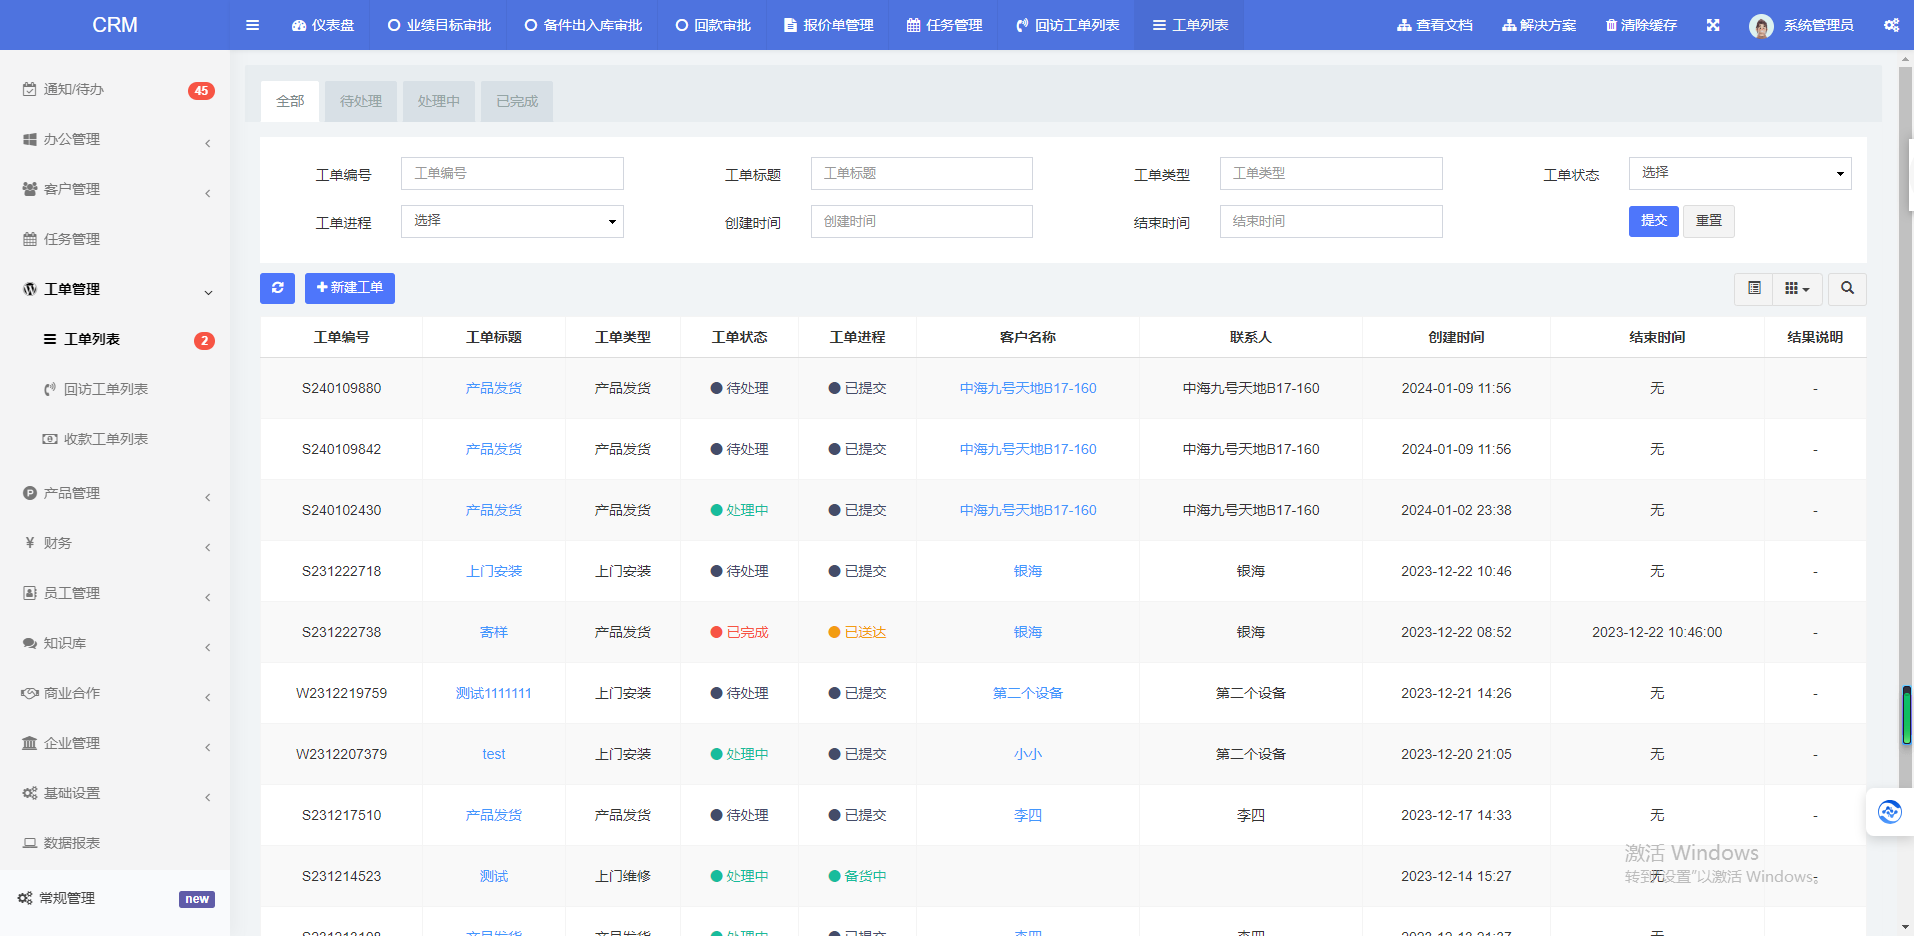The height and width of the screenshot is (936, 1914).
Task: Open 任务管理 in top navigation
Action: click(945, 25)
